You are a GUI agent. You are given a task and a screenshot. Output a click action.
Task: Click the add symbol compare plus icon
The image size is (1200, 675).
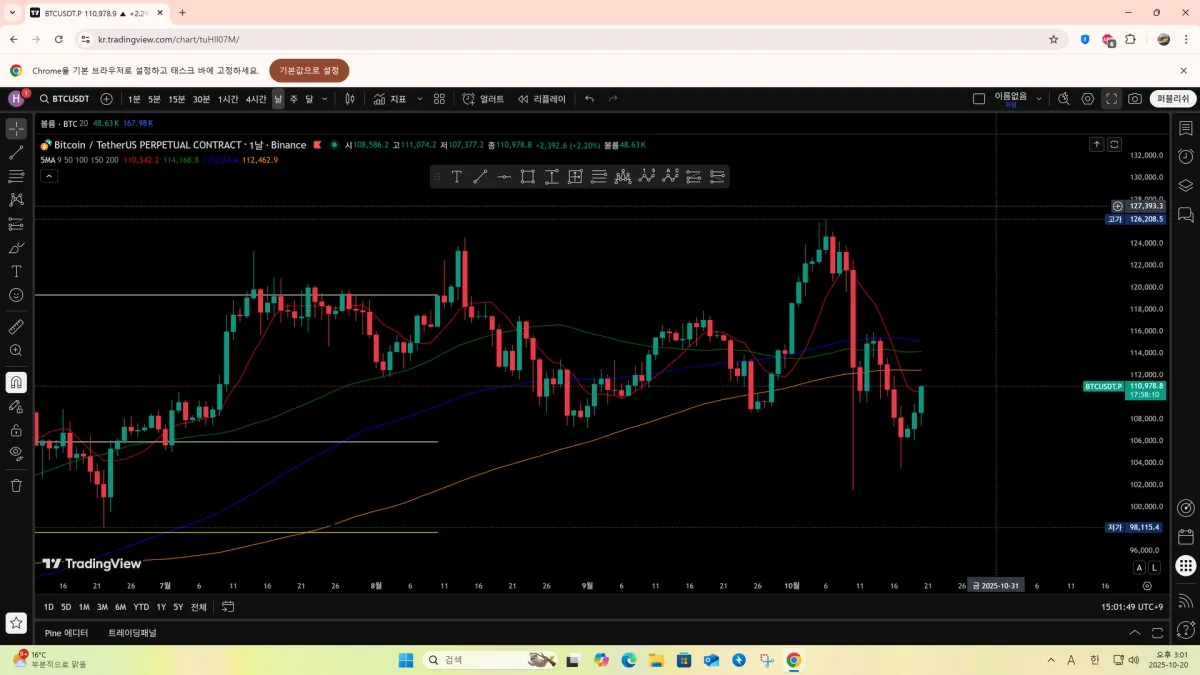point(107,99)
